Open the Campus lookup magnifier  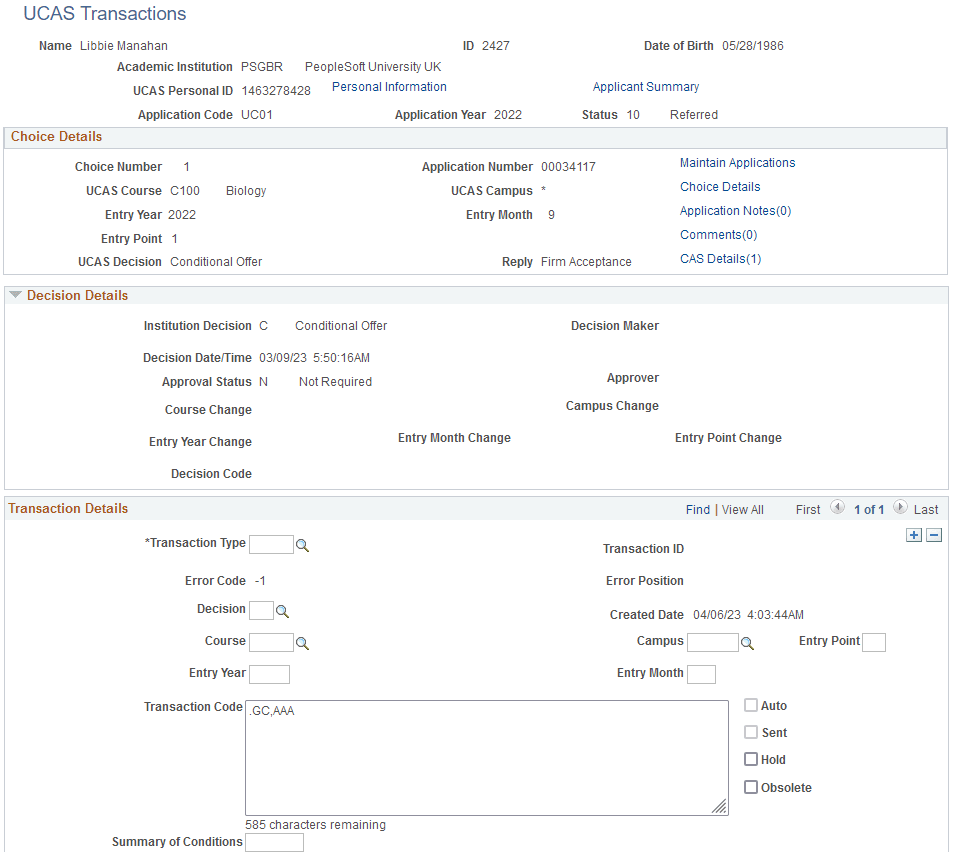coord(747,641)
